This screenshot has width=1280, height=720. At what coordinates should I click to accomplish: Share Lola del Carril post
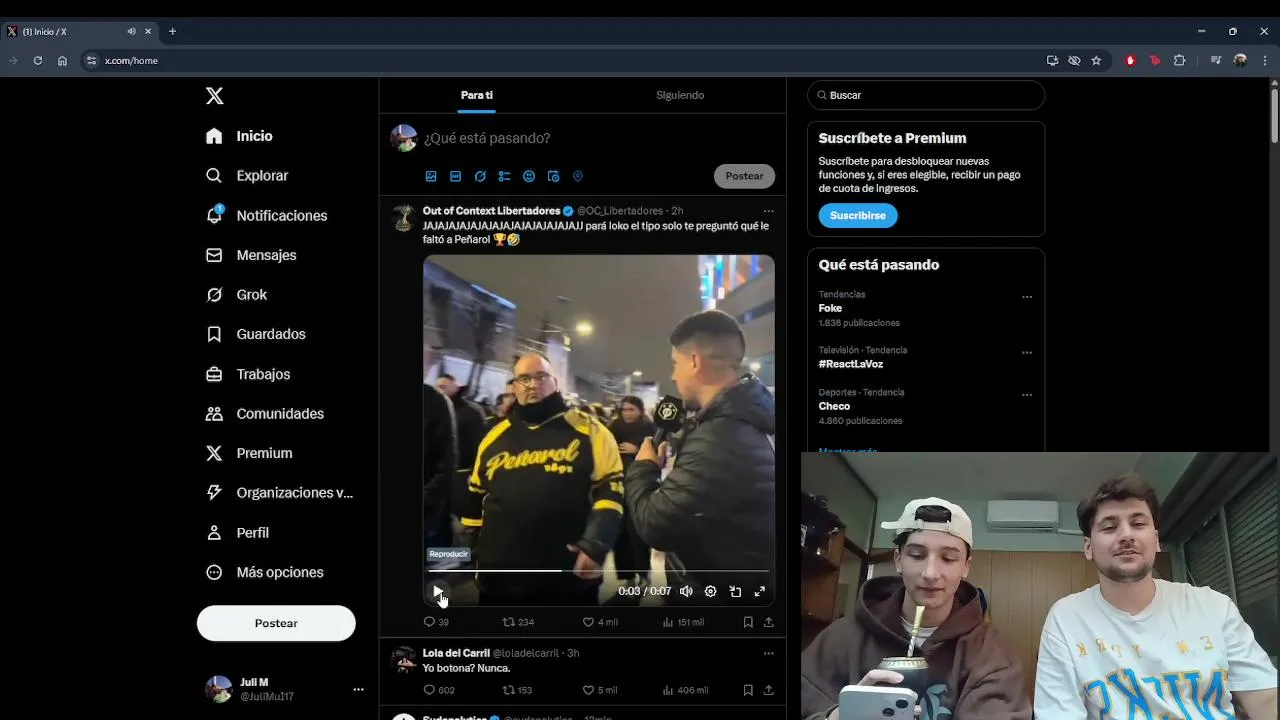tap(768, 690)
